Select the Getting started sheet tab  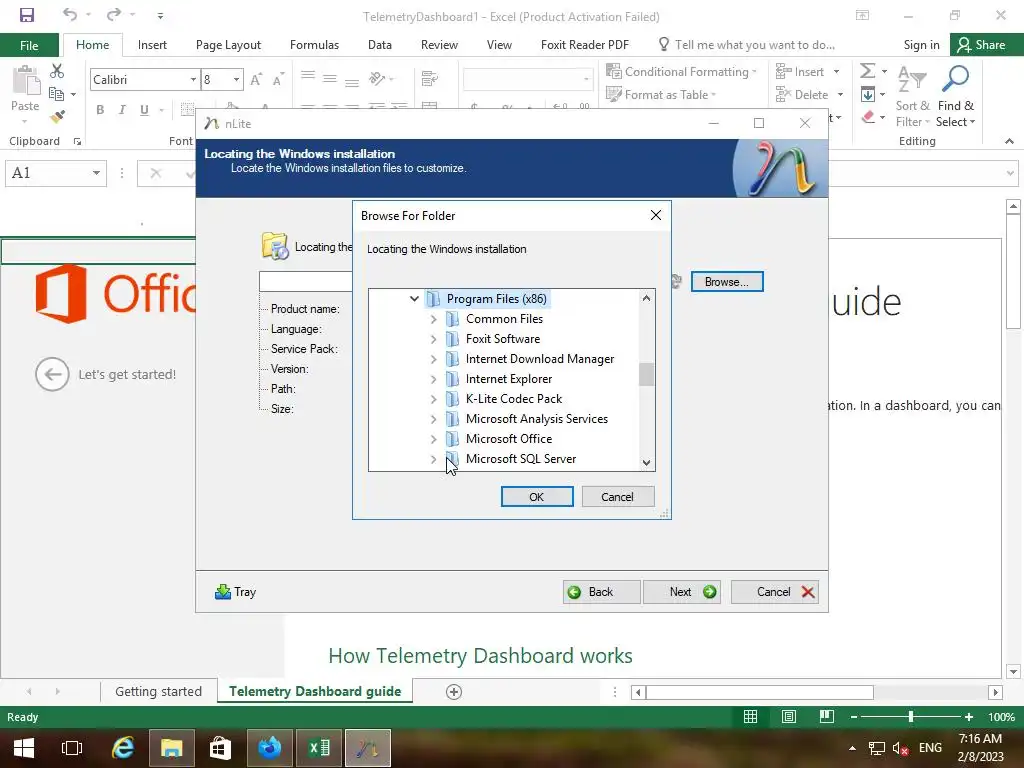pyautogui.click(x=158, y=692)
